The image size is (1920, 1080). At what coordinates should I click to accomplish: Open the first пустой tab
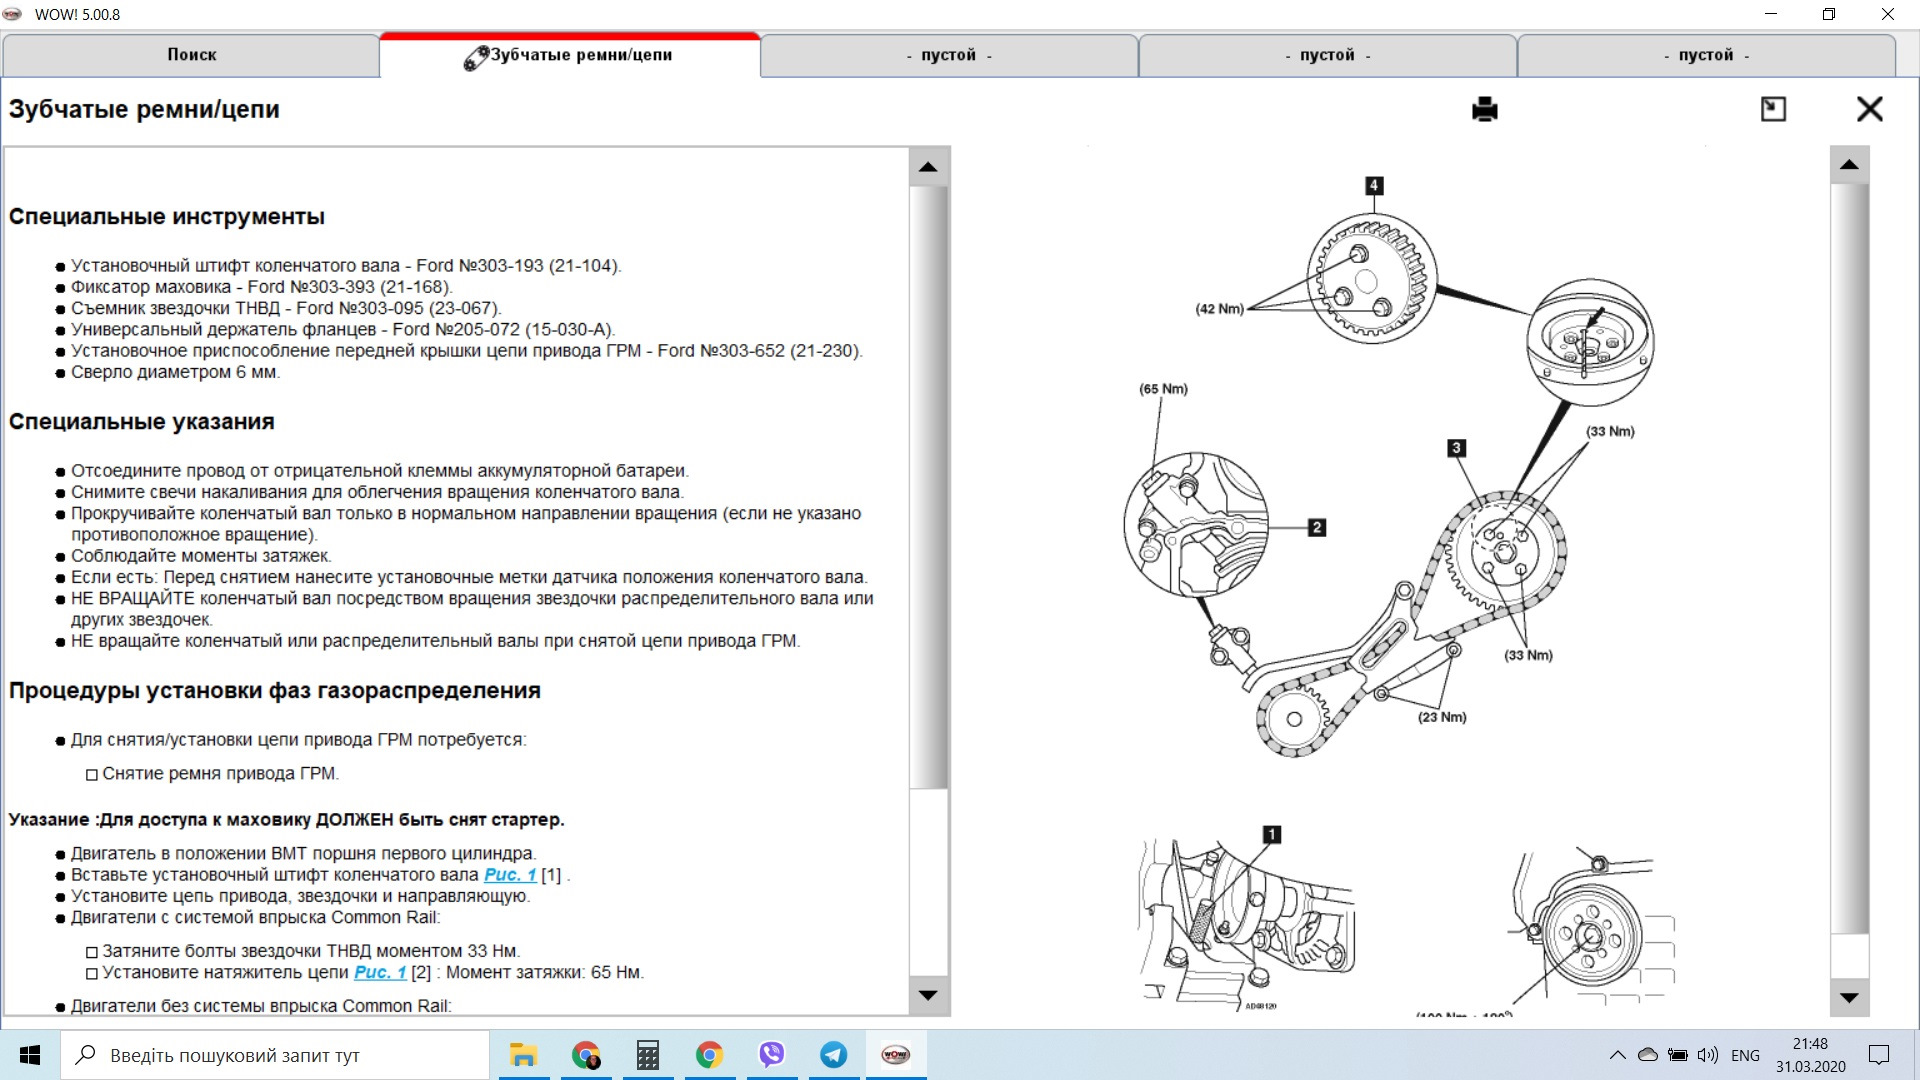(948, 55)
